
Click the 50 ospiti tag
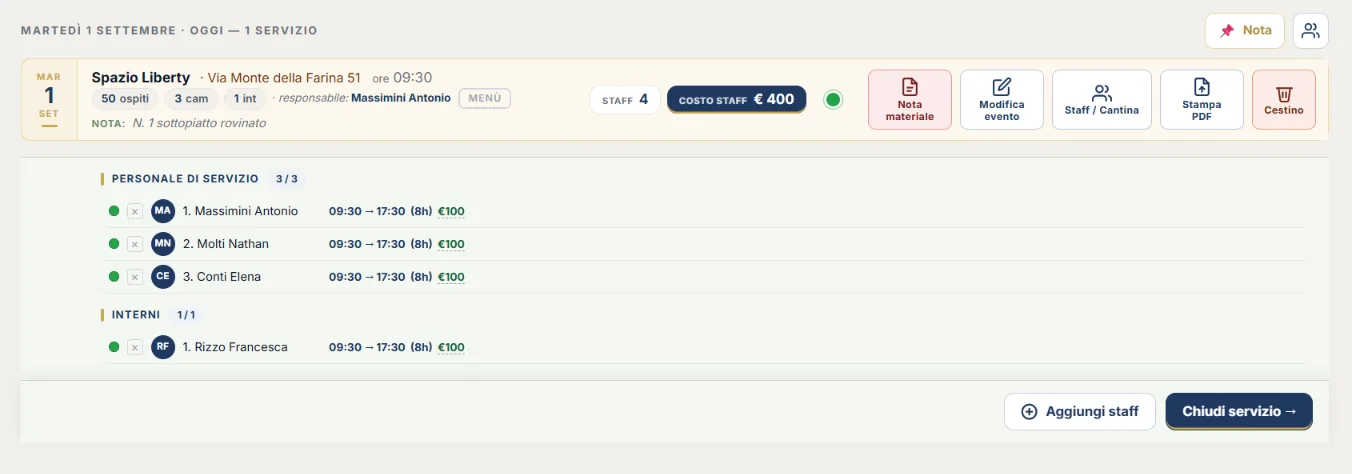[125, 98]
